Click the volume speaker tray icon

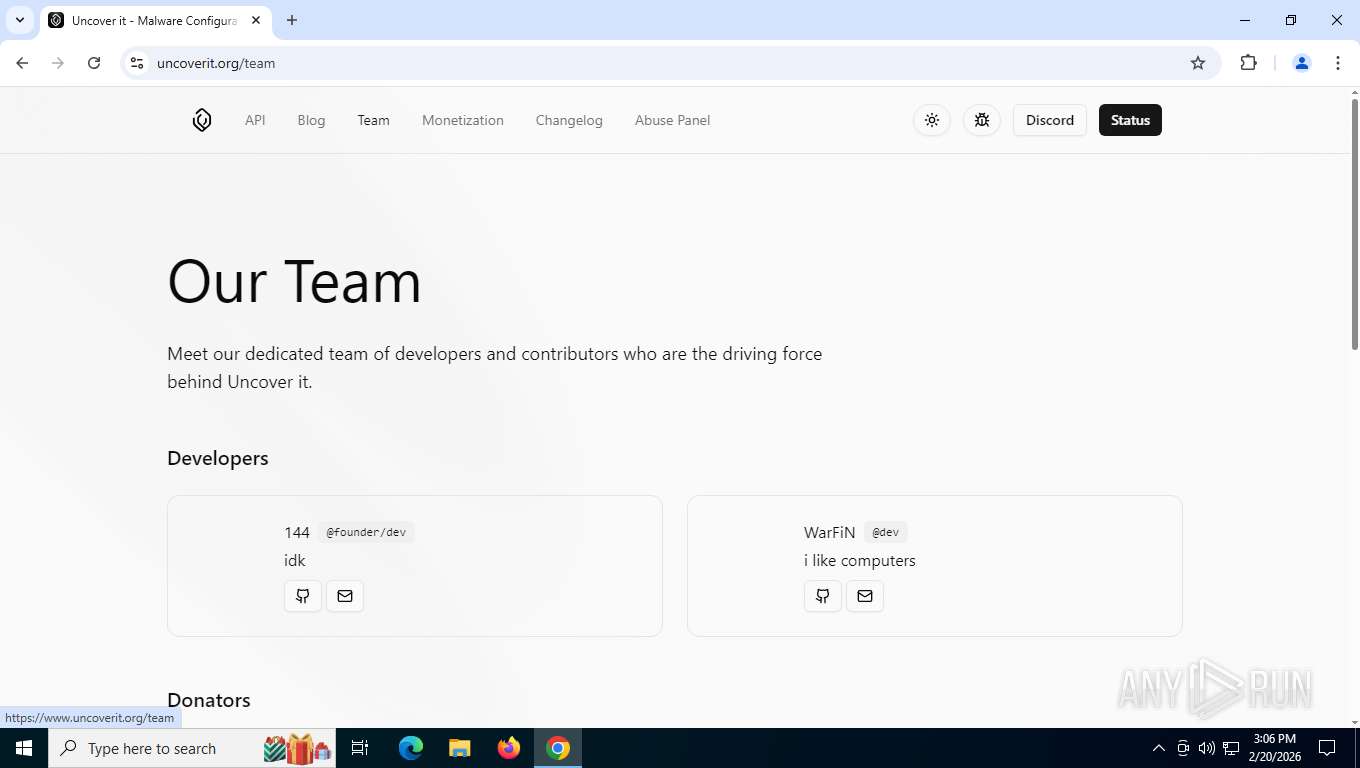[x=1207, y=748]
